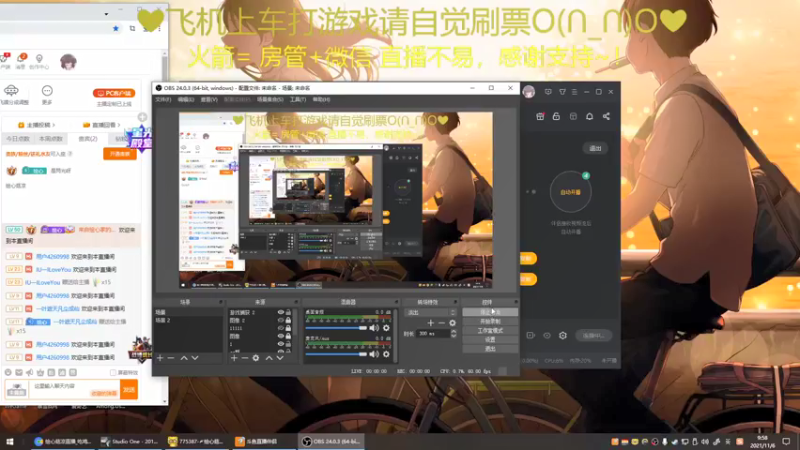Open the 场景集合(S) menu in OBS
Viewport: 800px width, 450px height.
pyautogui.click(x=270, y=99)
